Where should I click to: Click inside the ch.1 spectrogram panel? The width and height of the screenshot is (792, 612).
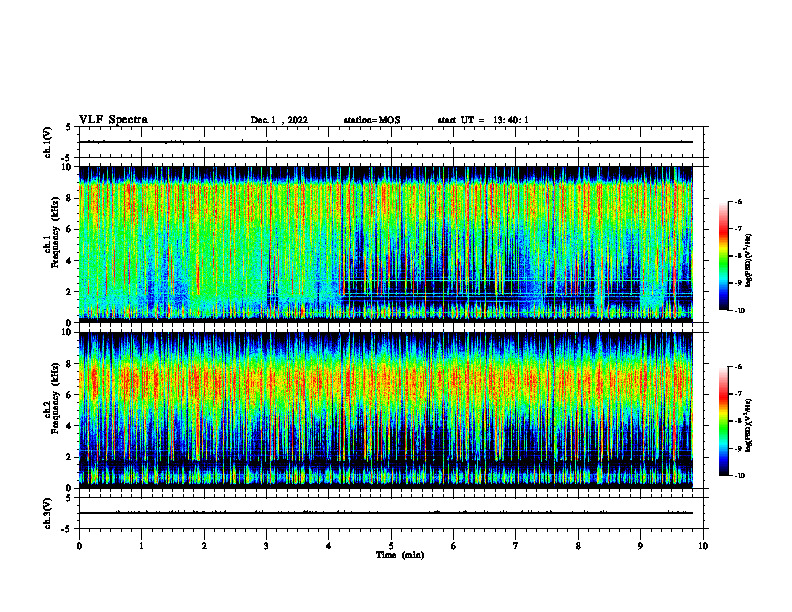pyautogui.click(x=386, y=244)
